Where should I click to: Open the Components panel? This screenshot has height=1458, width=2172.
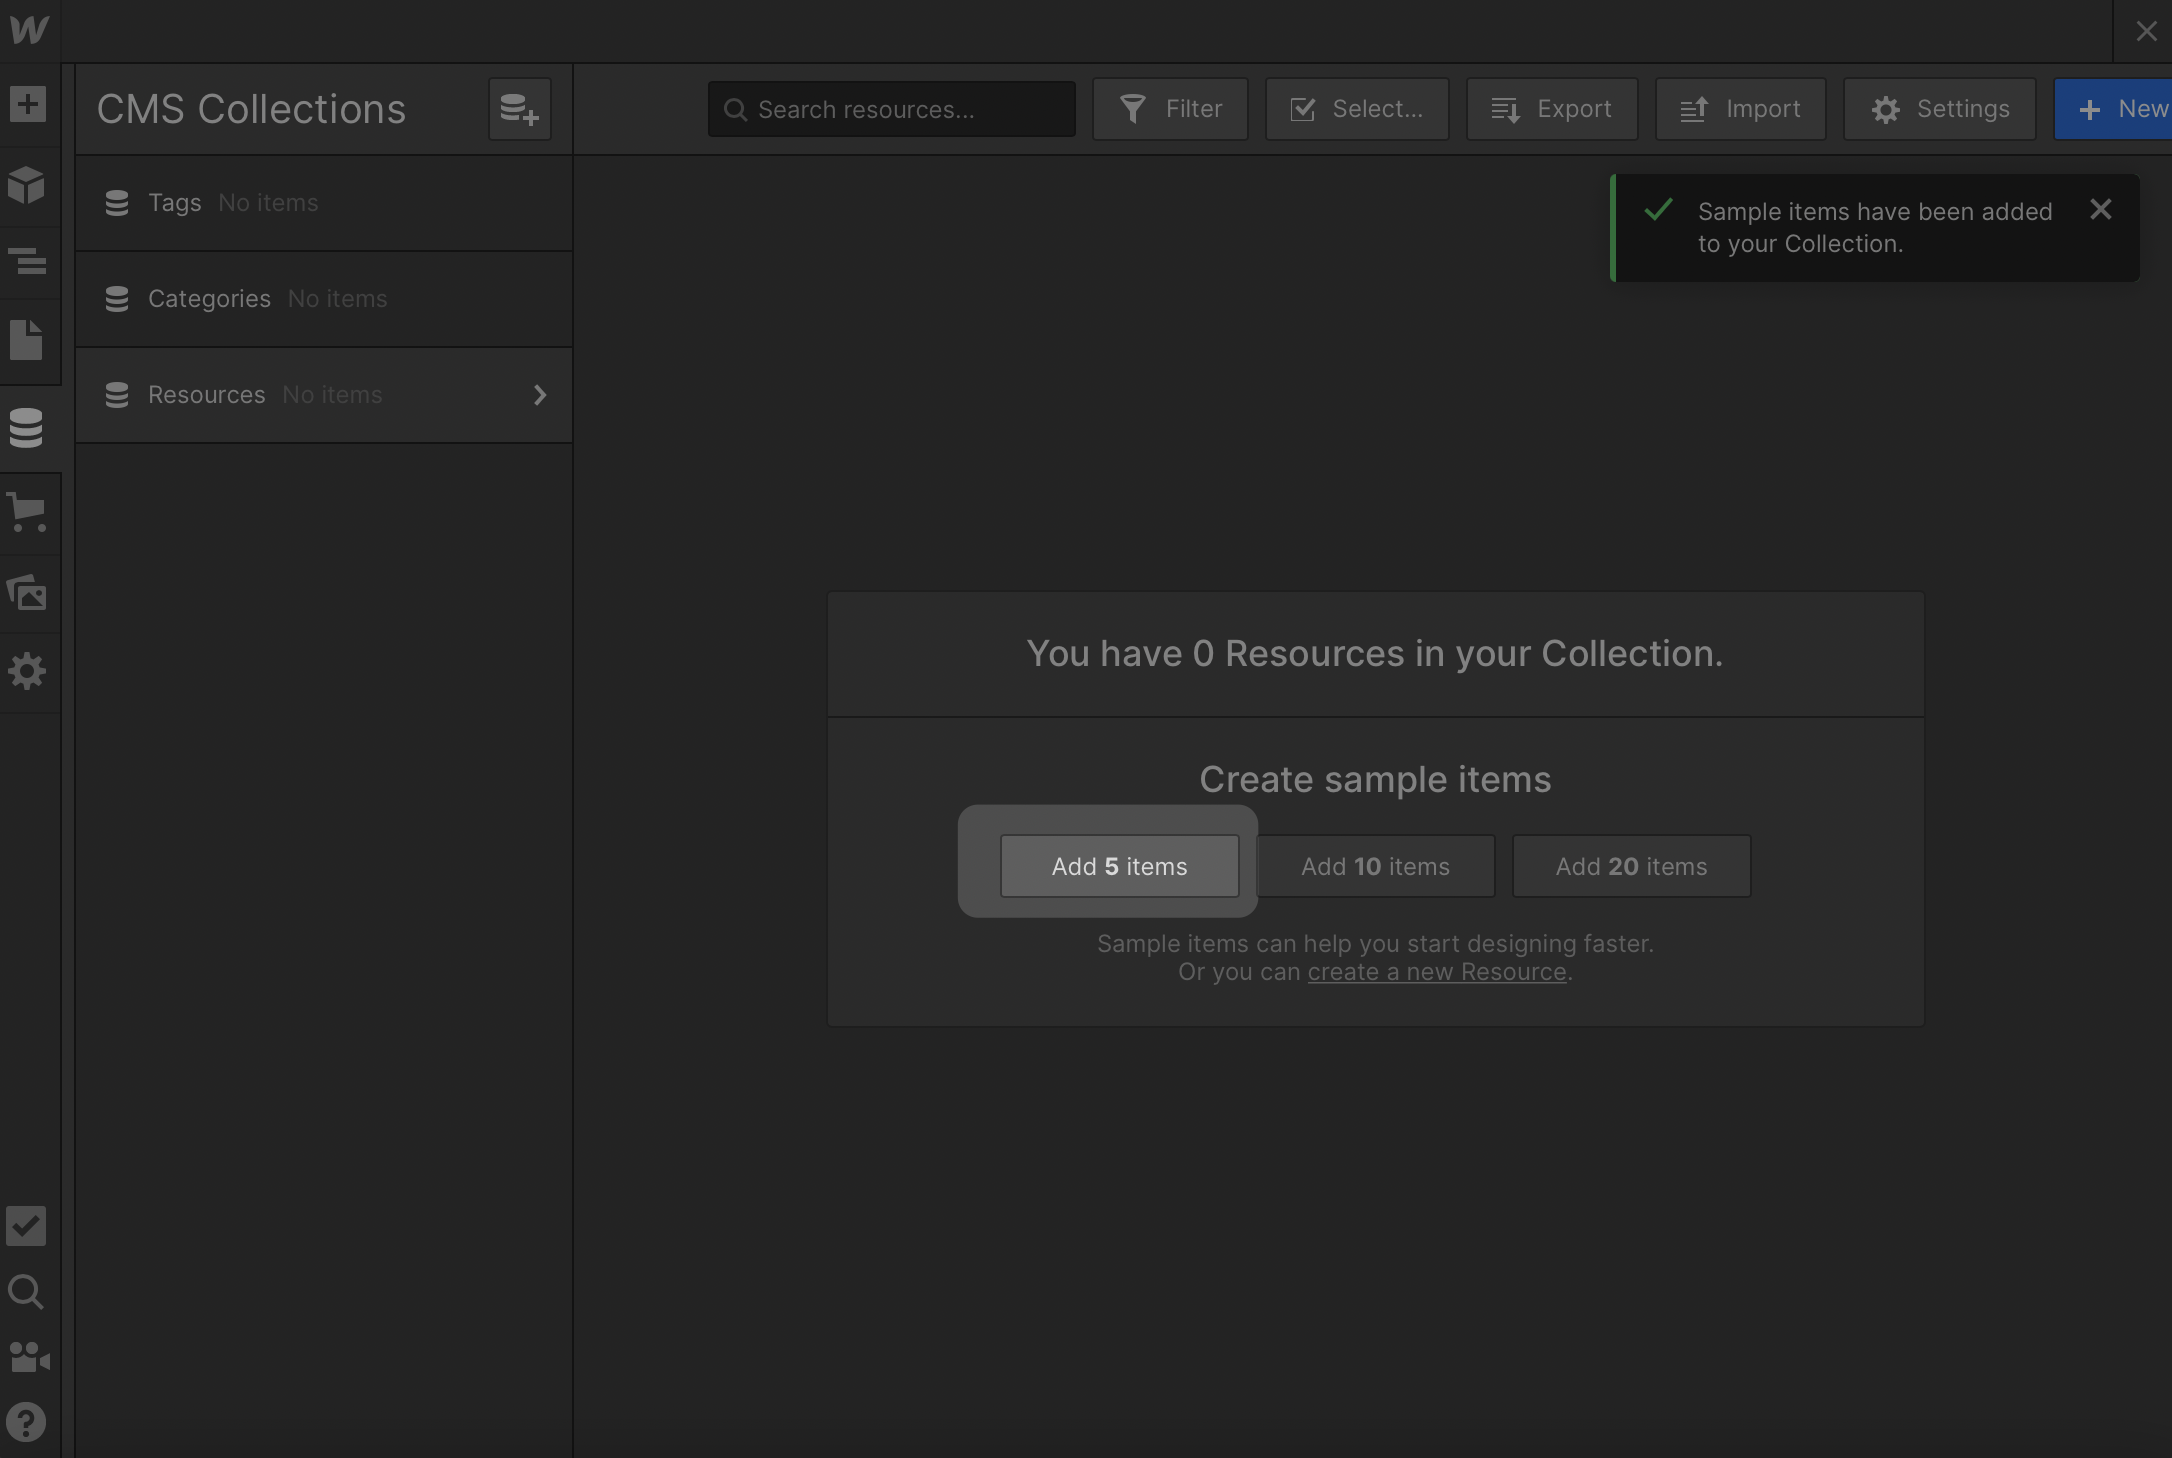(29, 185)
